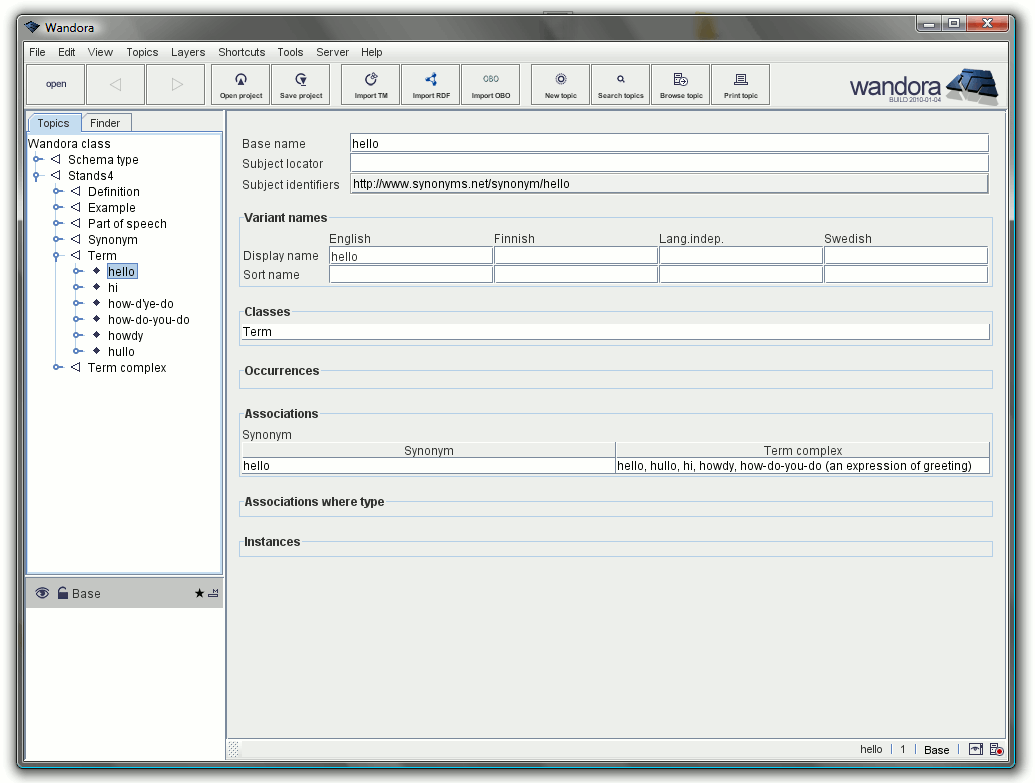Collapse the Term tree node

57,255
